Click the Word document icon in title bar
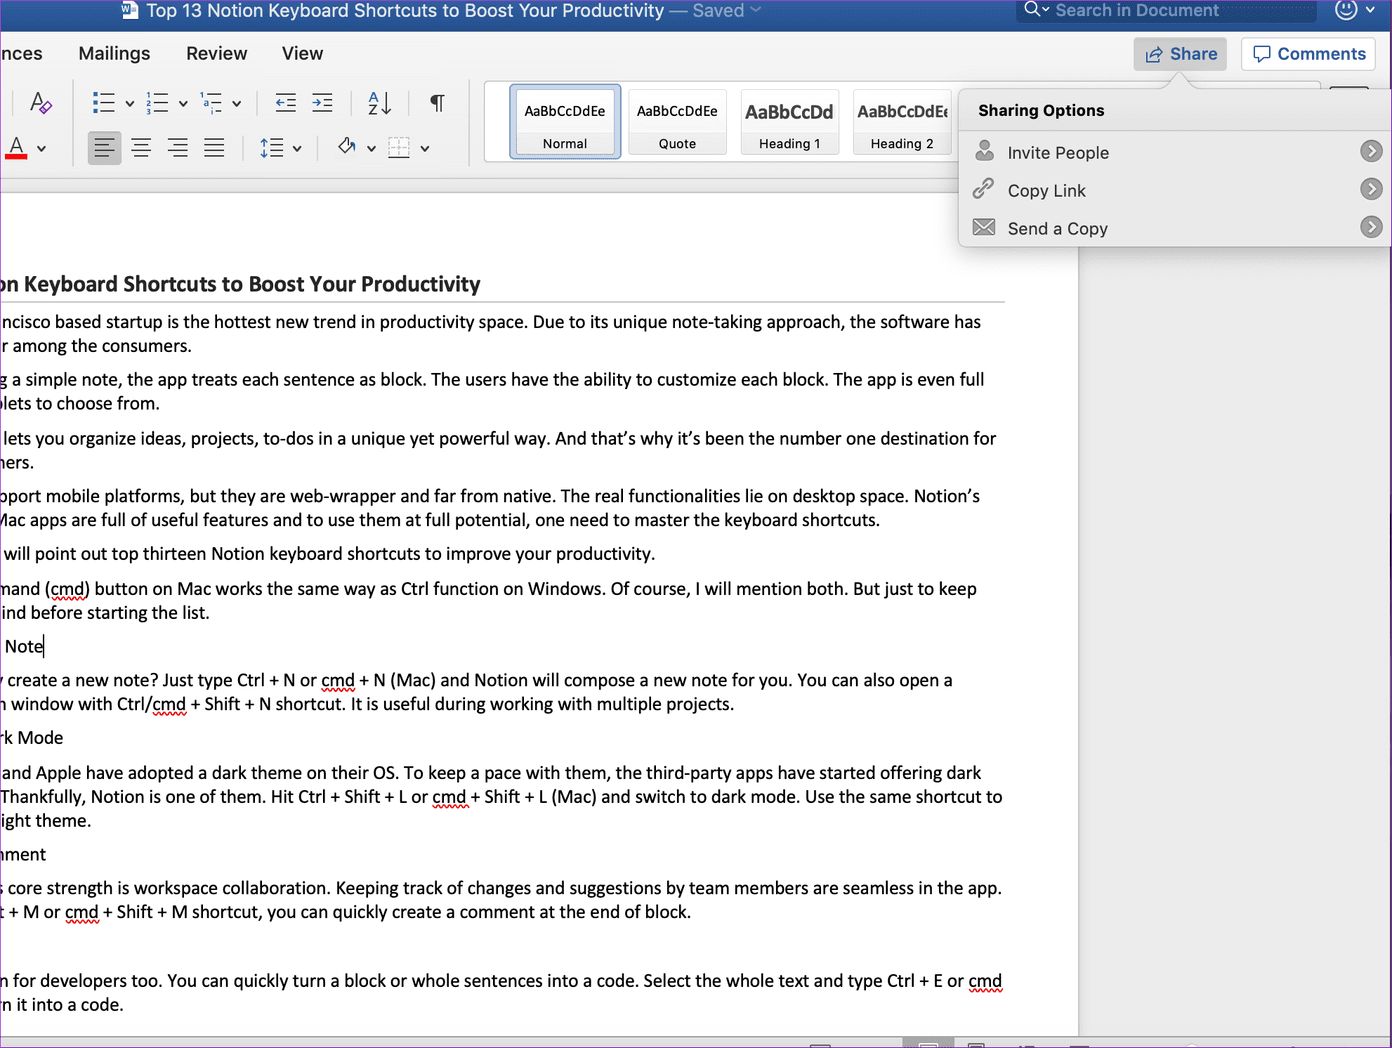Screen dimensions: 1392x1048 (130, 10)
